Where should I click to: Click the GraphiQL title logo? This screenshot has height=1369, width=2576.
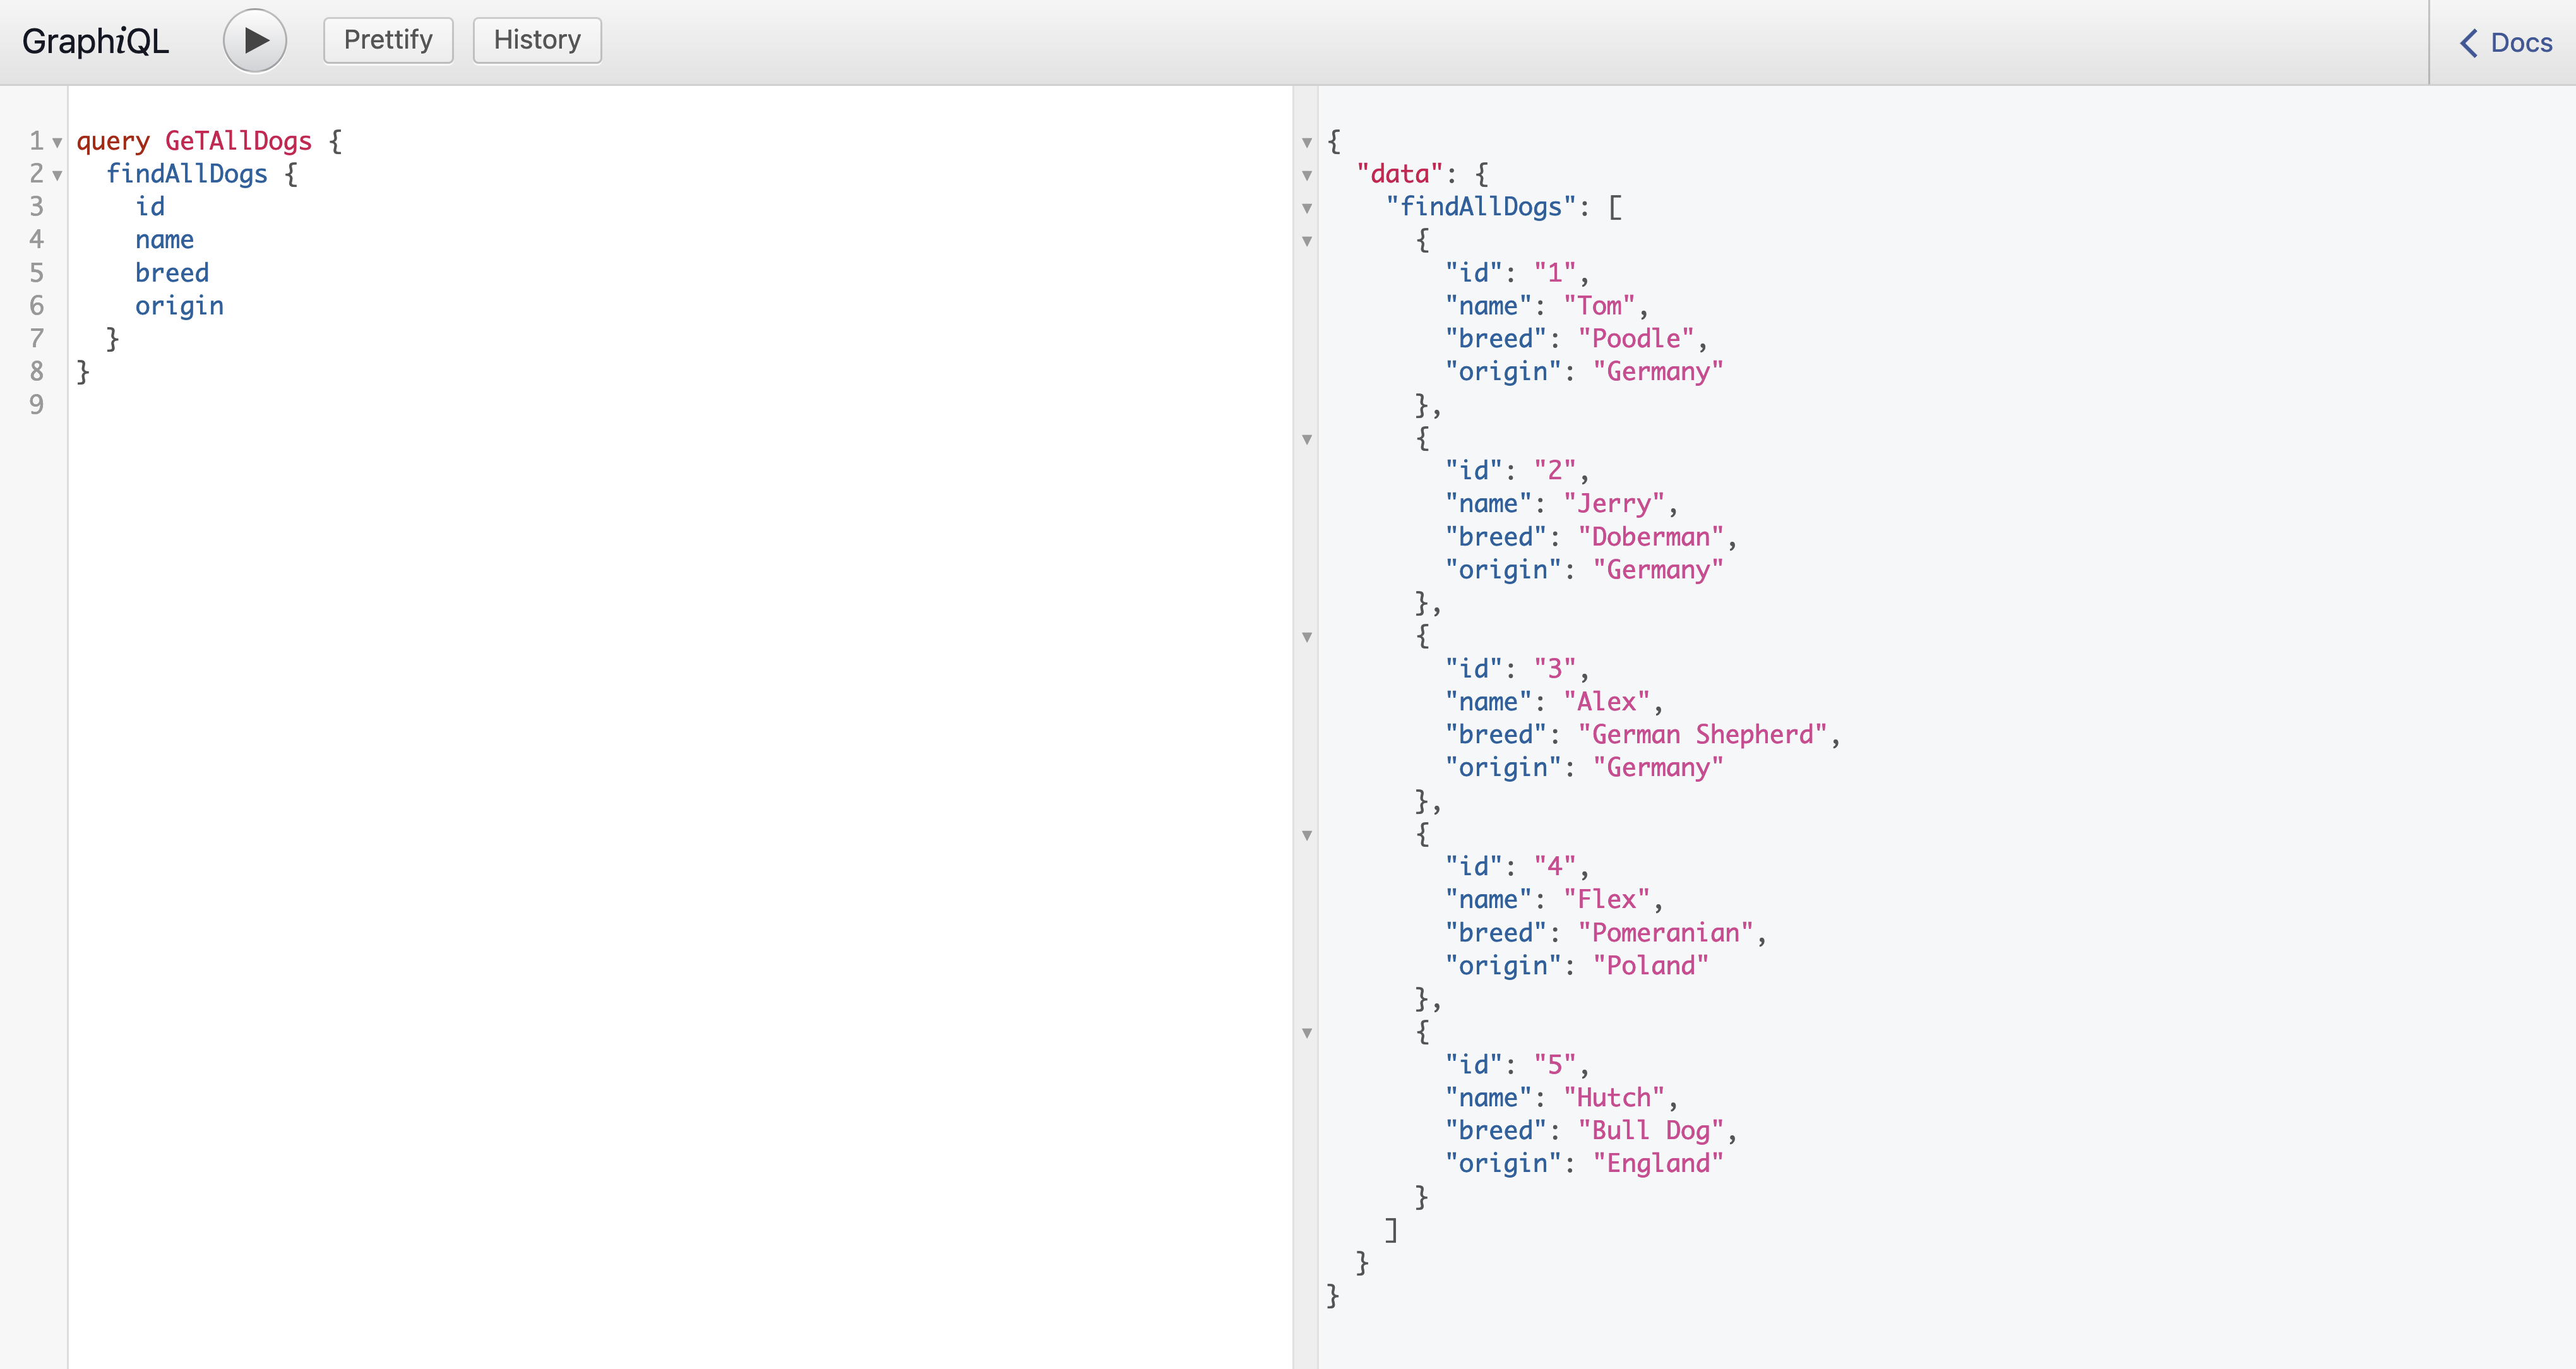[95, 41]
